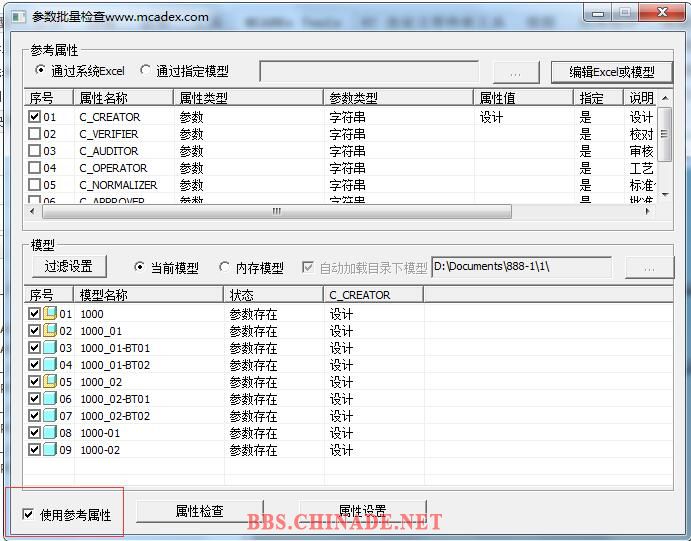Click 属性设置 button
The width and height of the screenshot is (691, 541).
[363, 511]
